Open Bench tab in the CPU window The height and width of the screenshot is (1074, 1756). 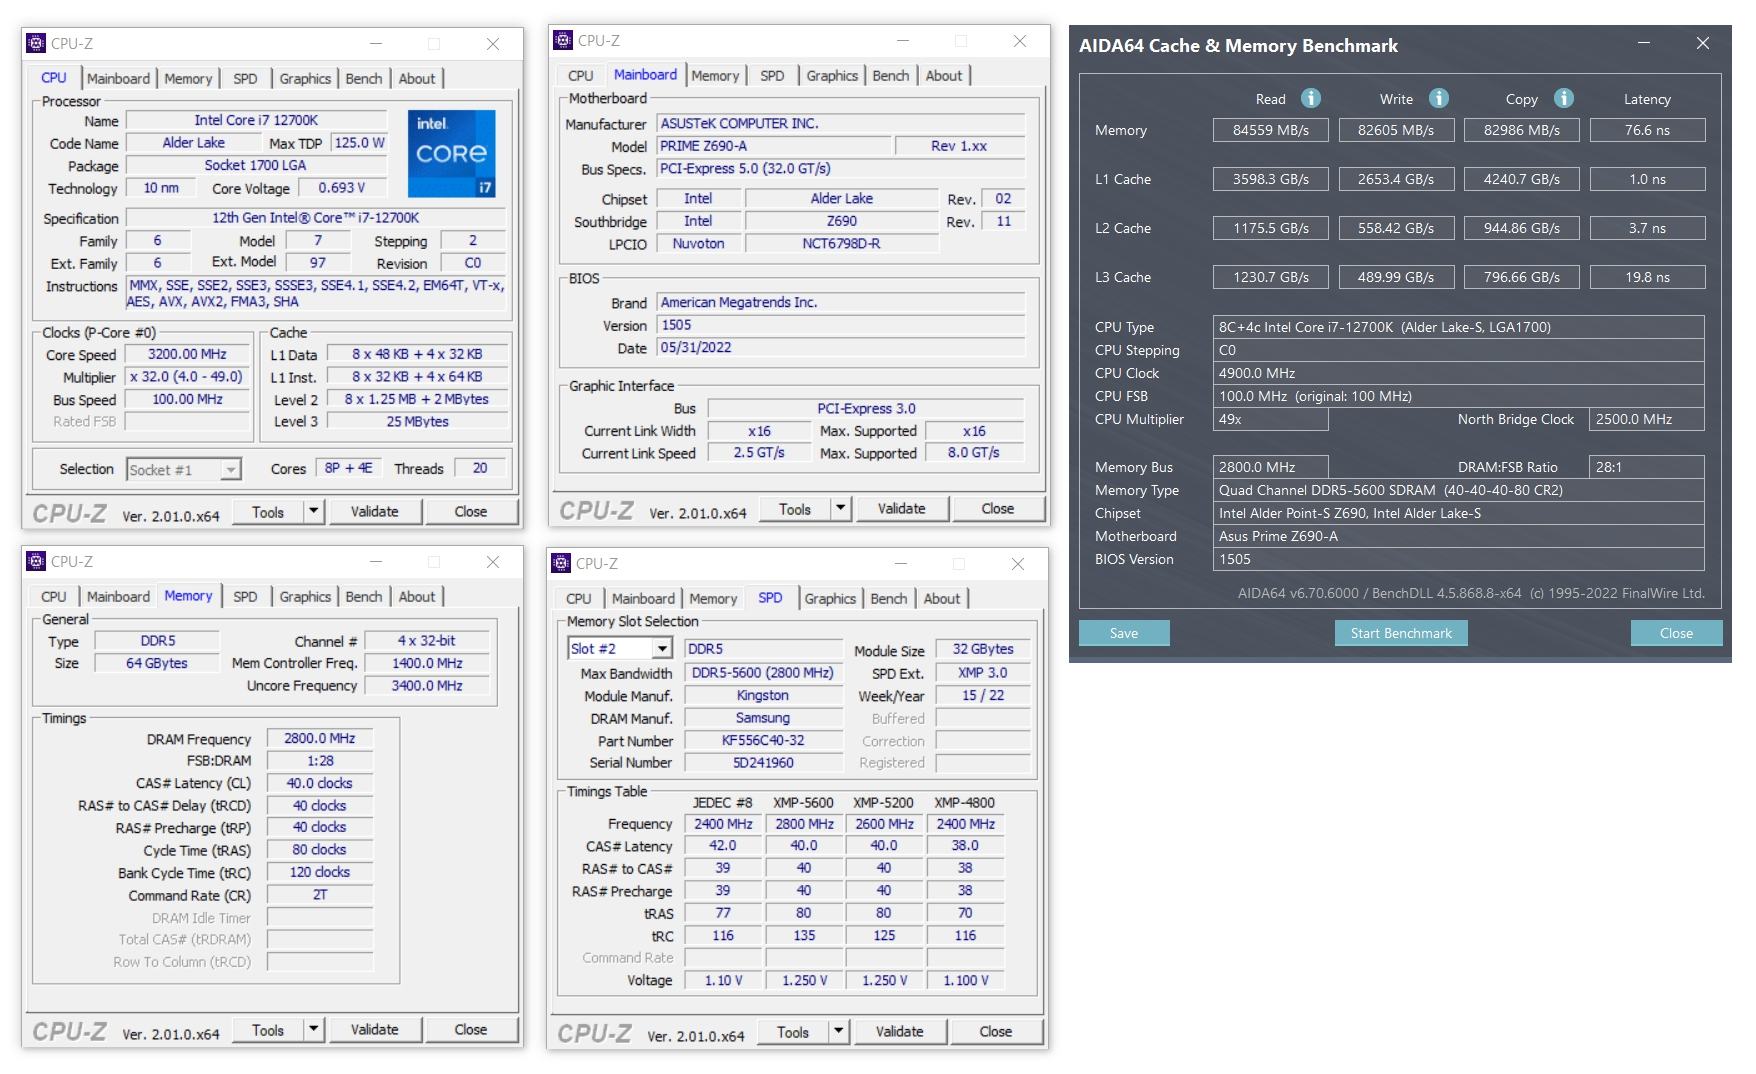tap(364, 78)
